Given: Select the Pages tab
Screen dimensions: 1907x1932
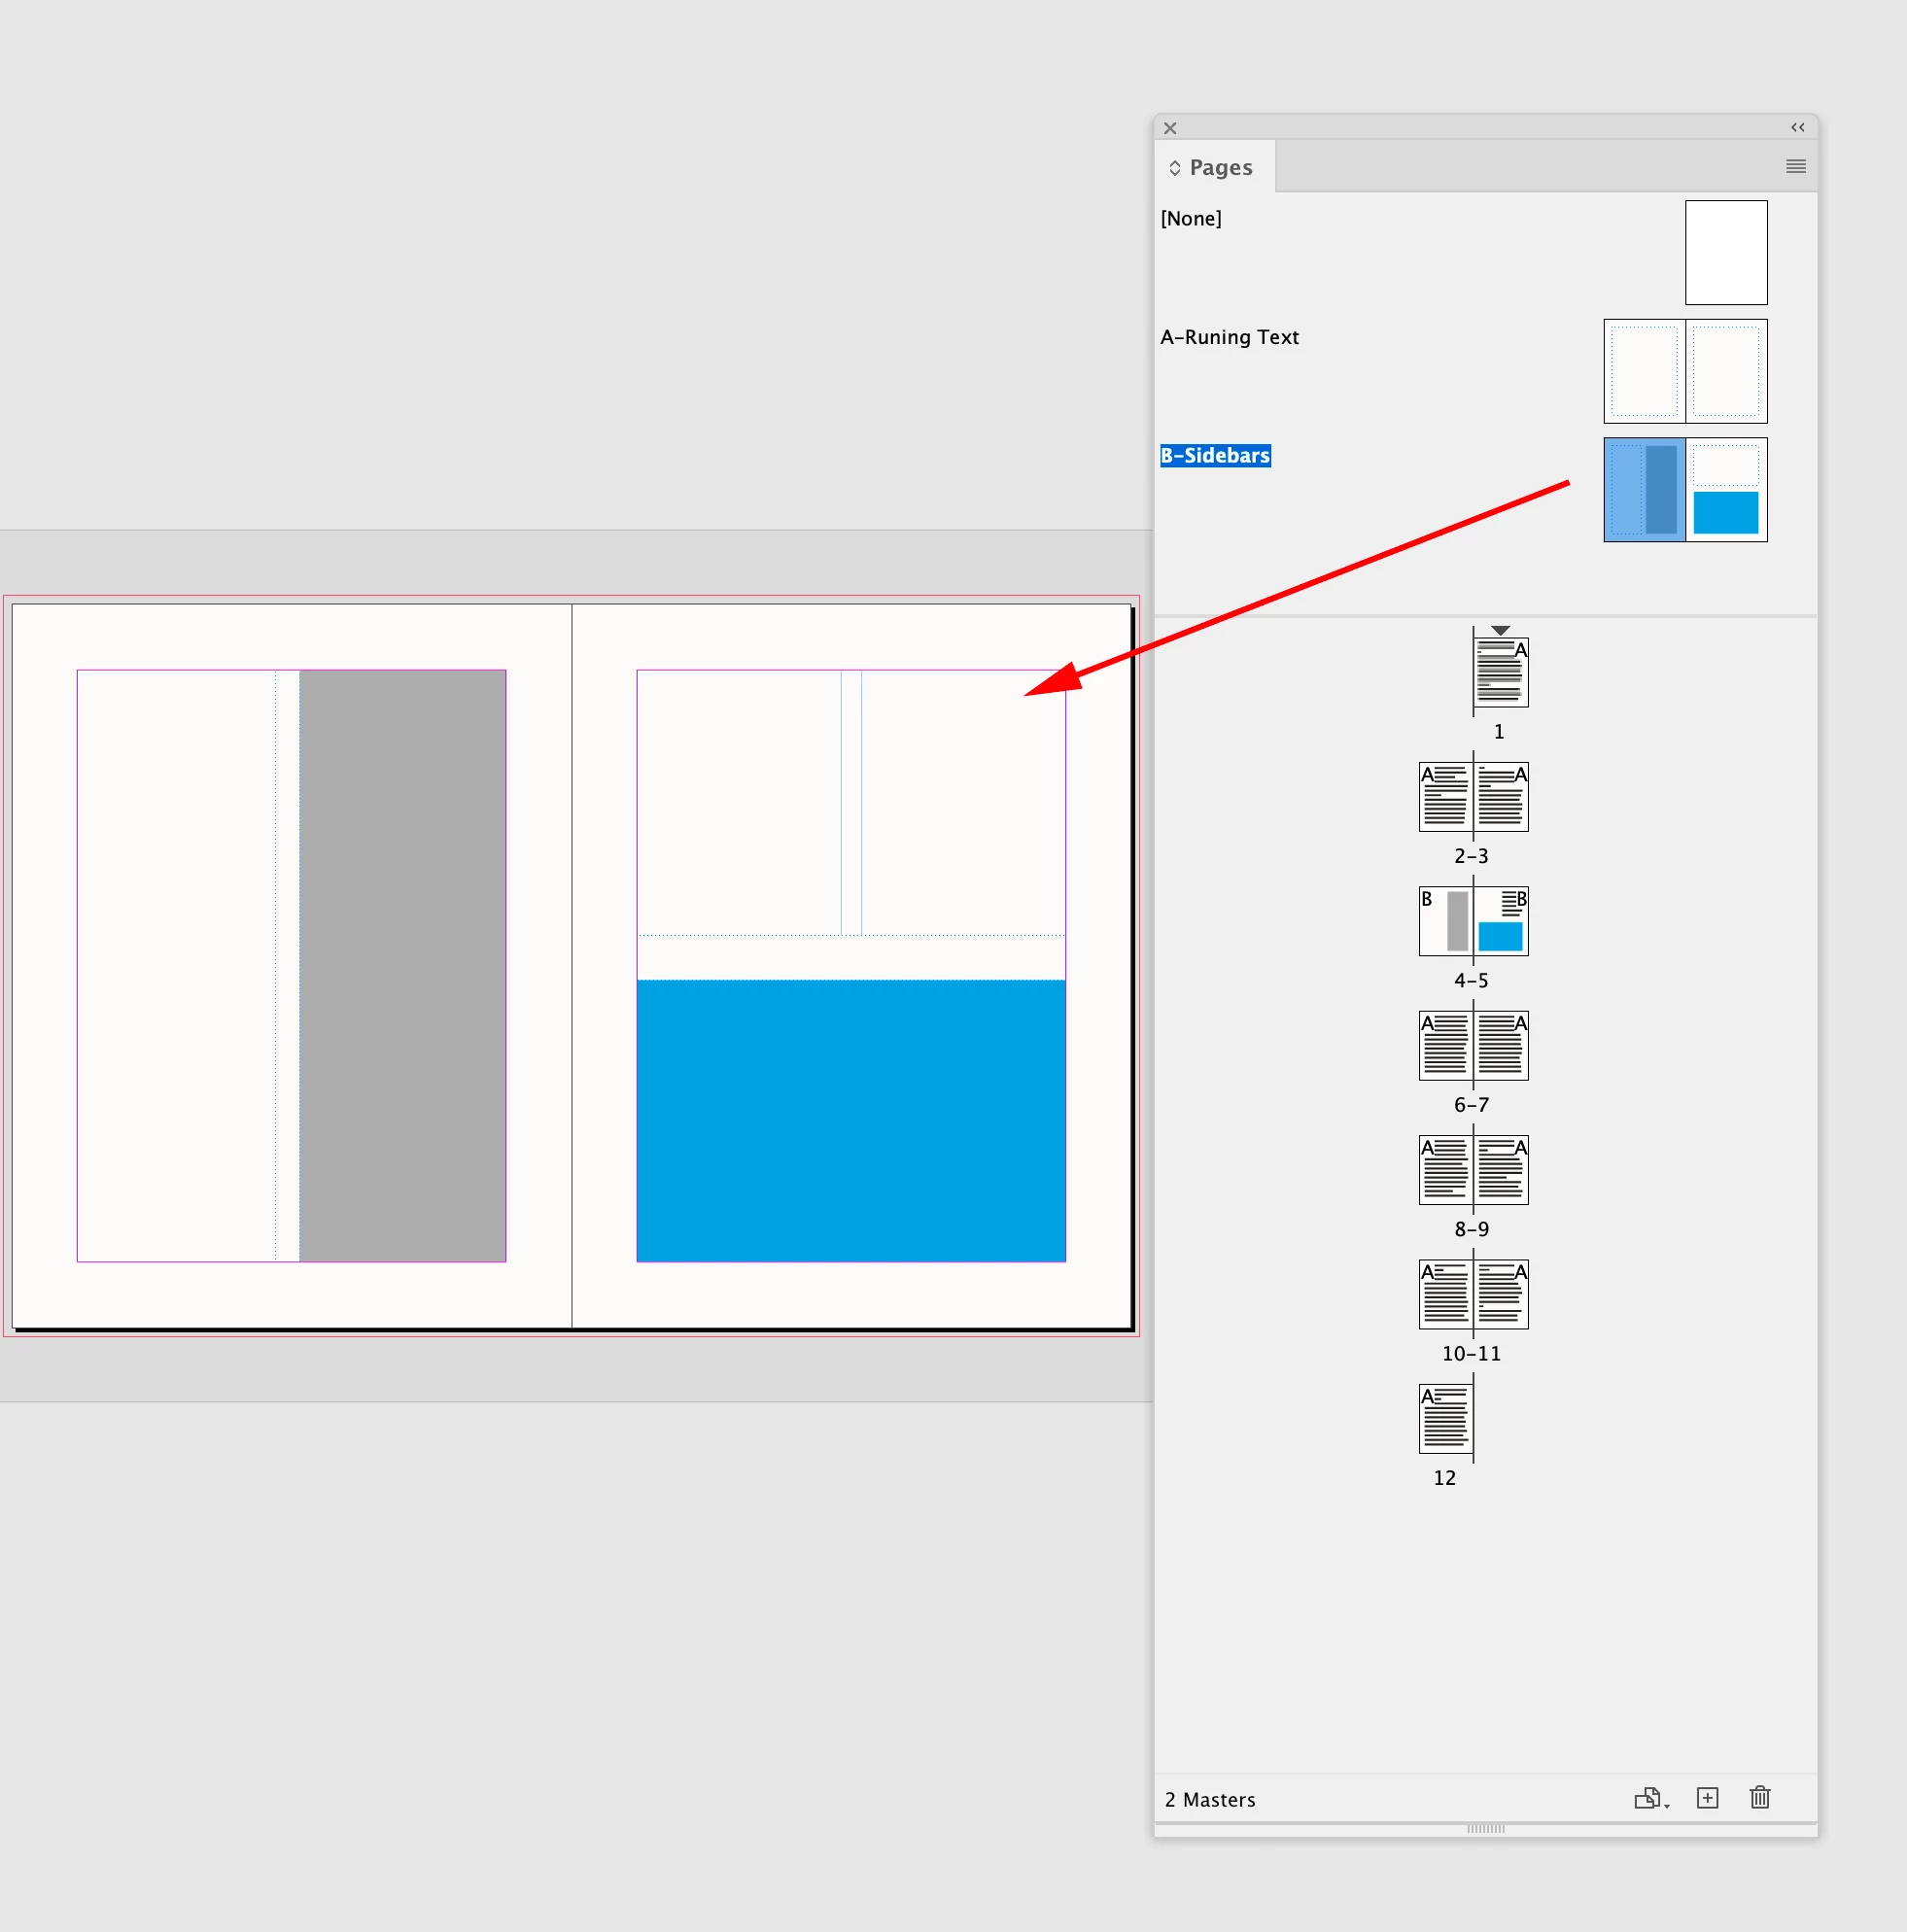Looking at the screenshot, I should 1220,168.
